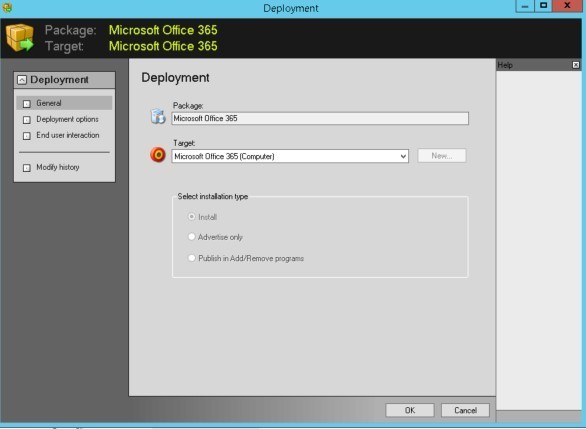
Task: Click the app icon in title bar
Action: [7, 7]
